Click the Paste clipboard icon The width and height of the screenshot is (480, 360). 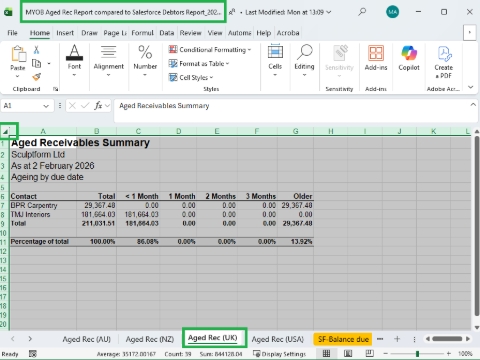coord(18,54)
